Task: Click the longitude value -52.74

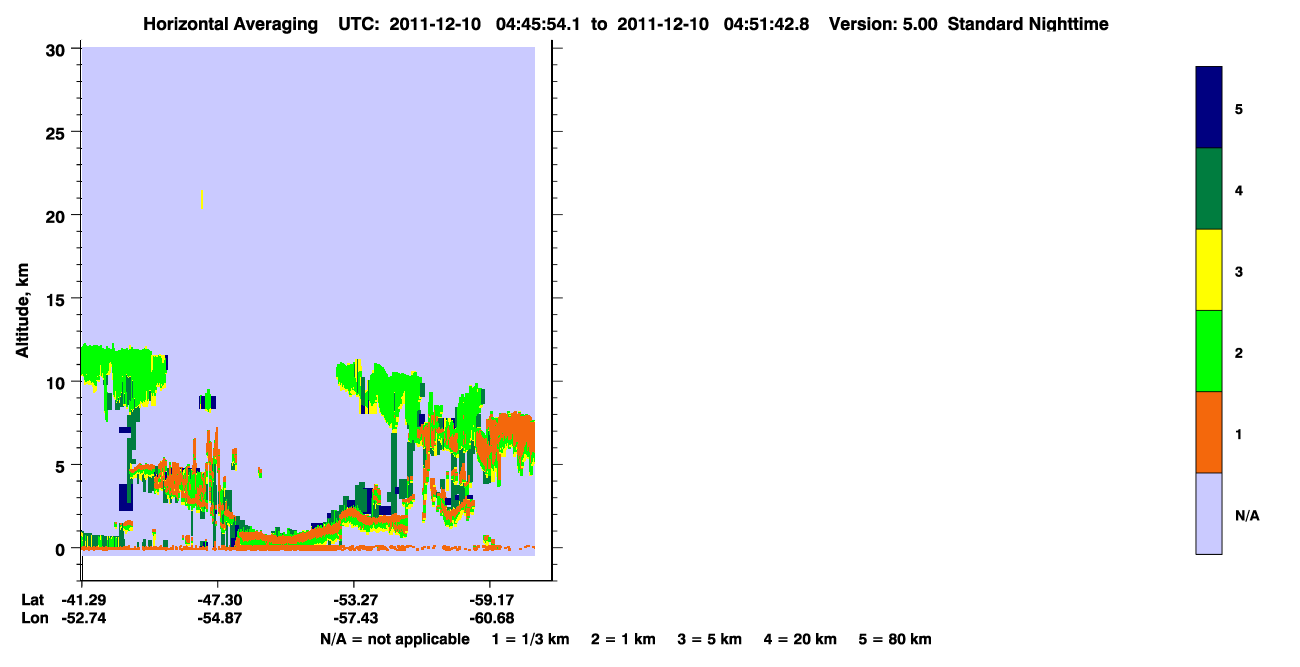Action: [82, 619]
